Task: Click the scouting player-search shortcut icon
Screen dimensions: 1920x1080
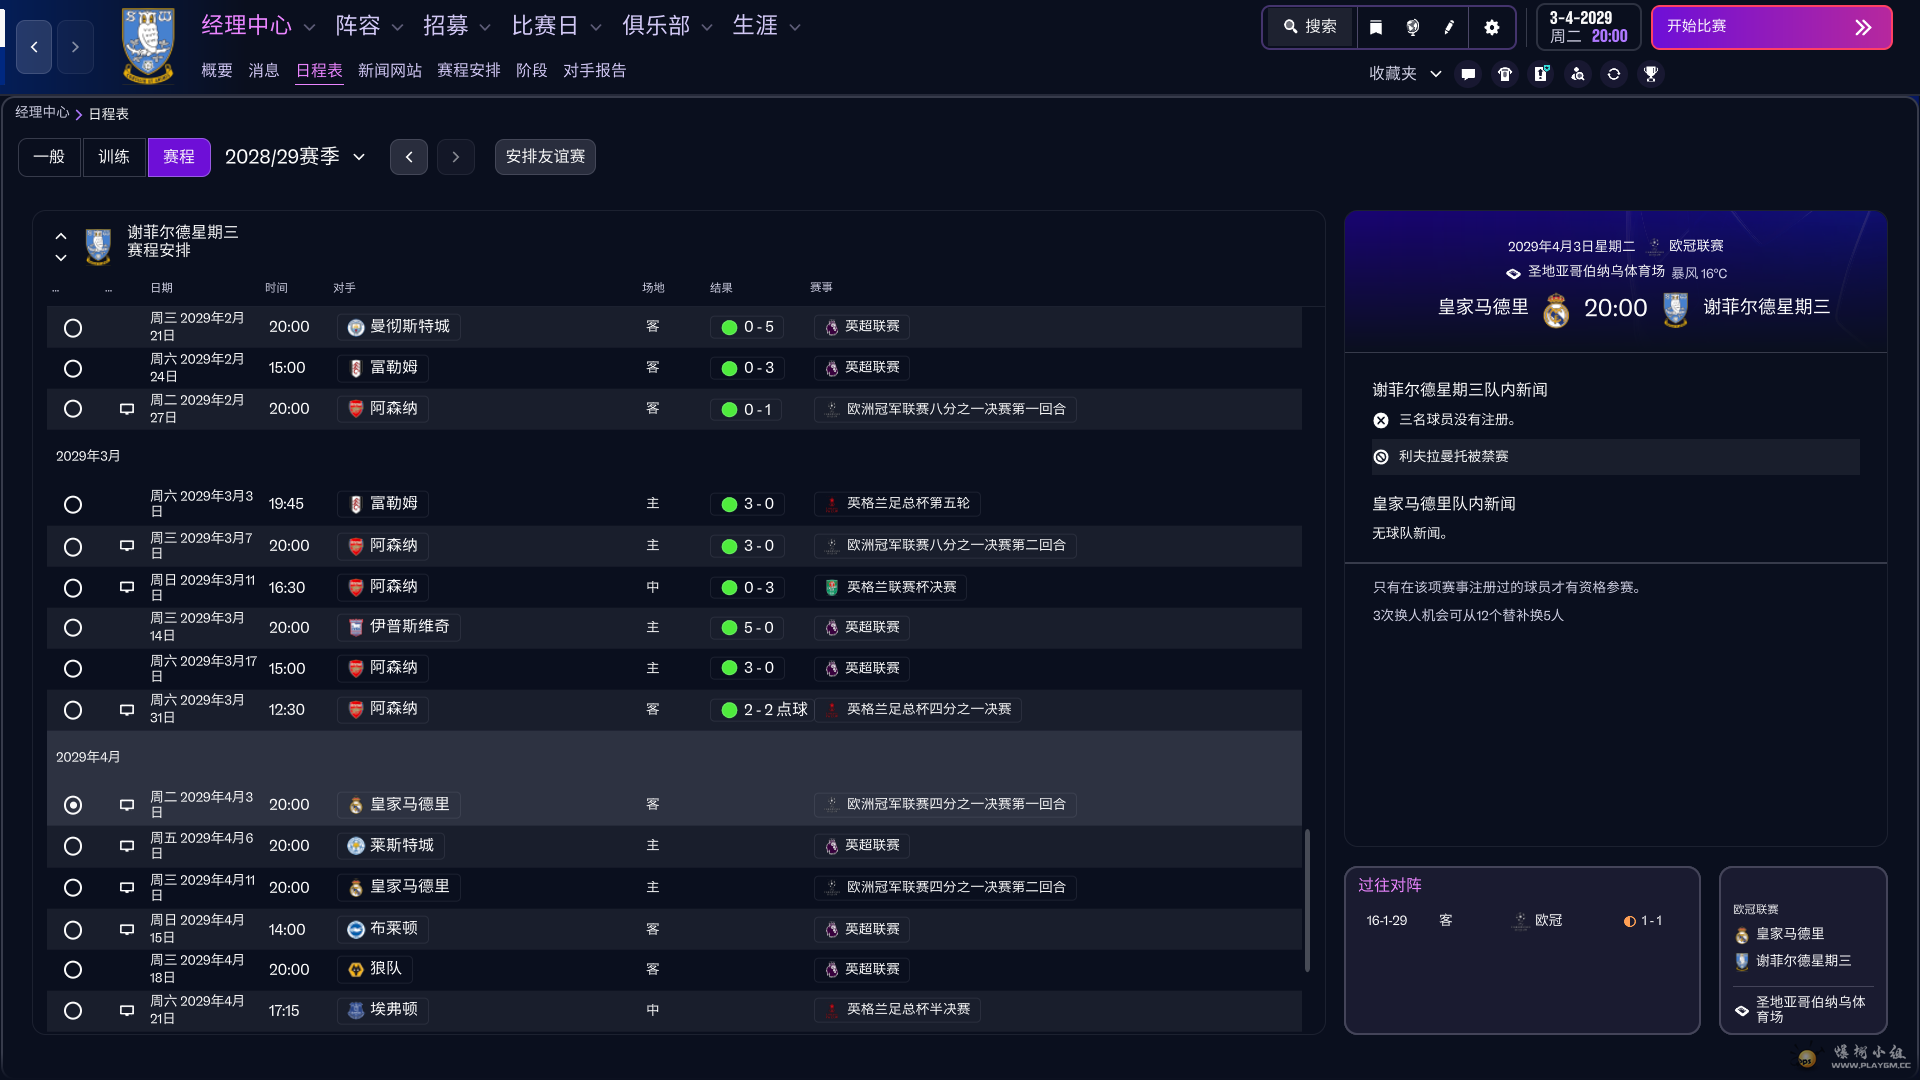Action: [x=1577, y=74]
